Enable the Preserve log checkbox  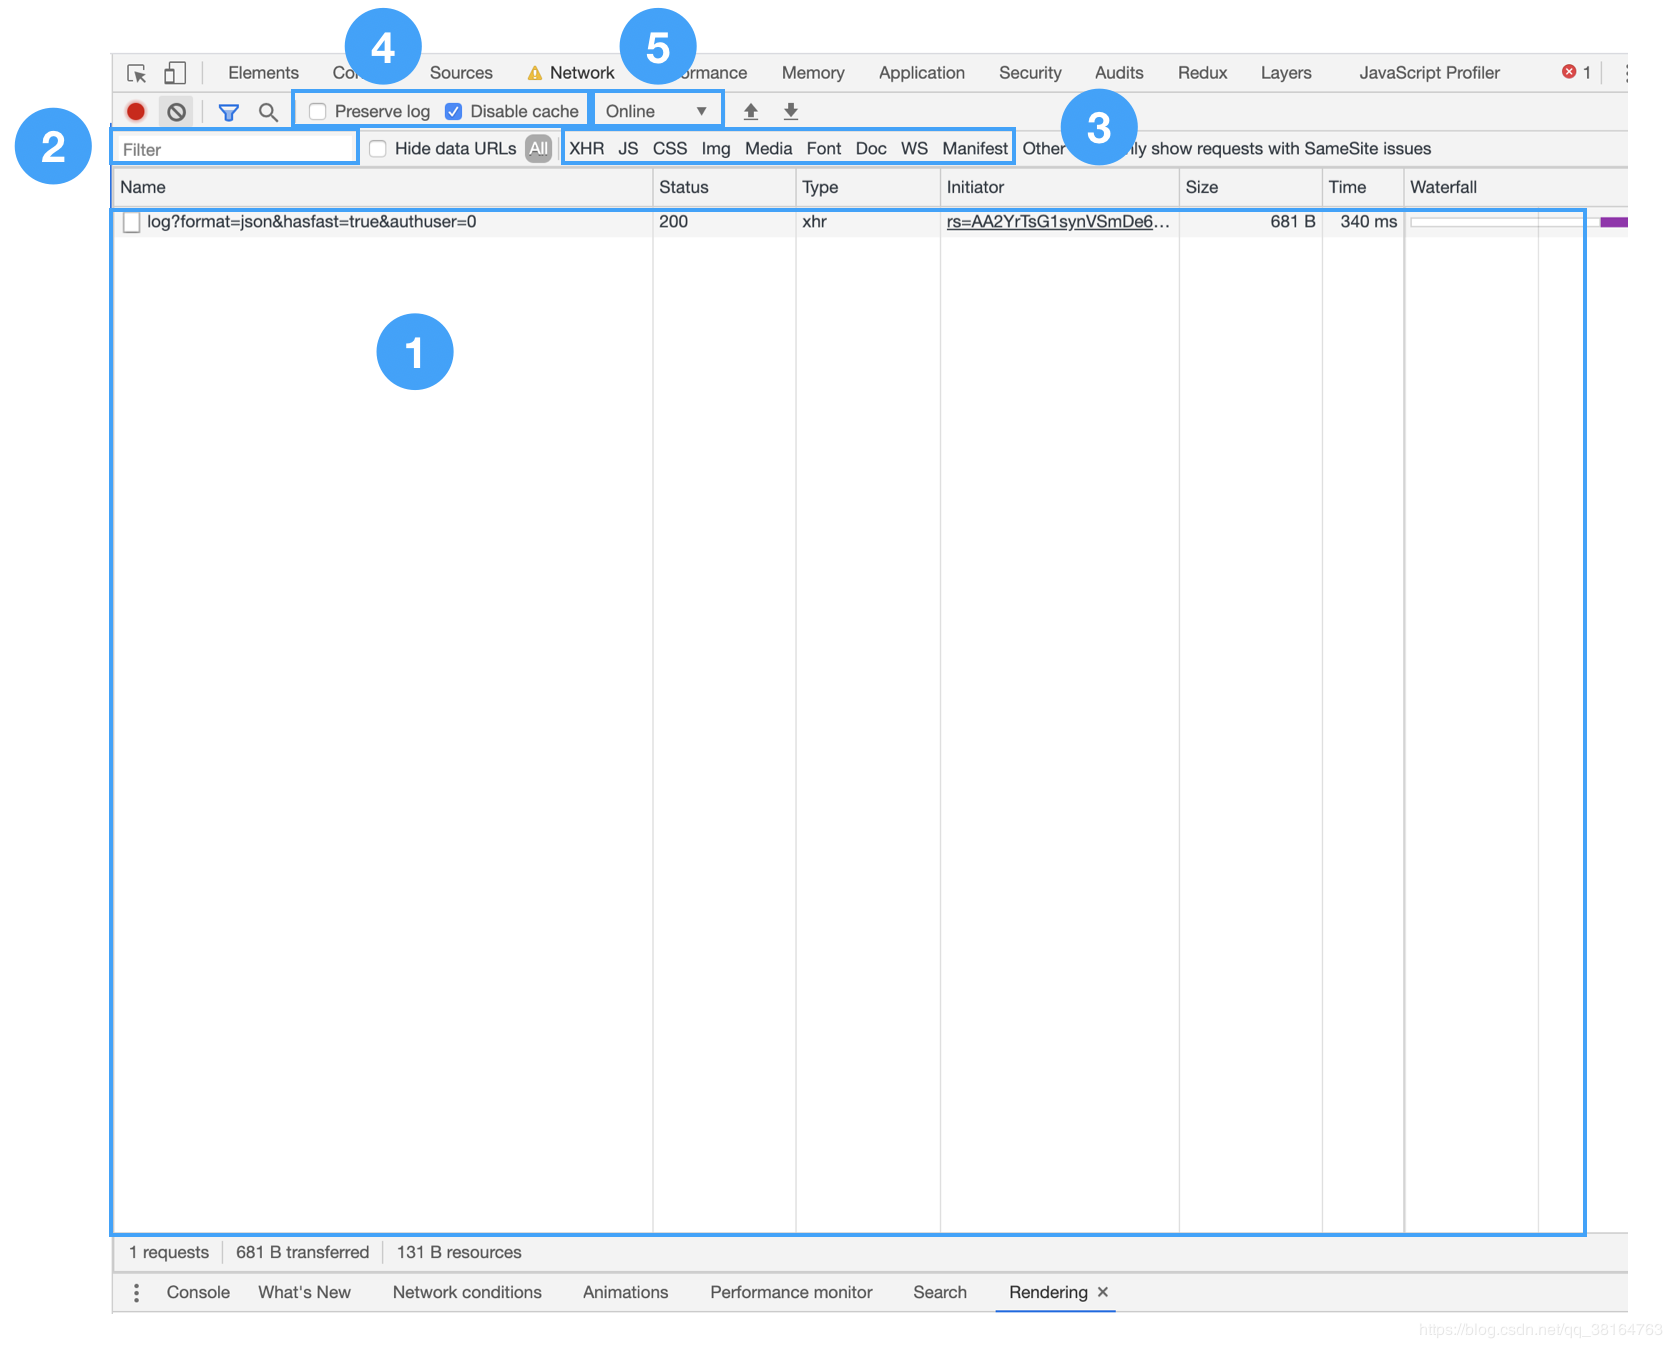pos(318,111)
